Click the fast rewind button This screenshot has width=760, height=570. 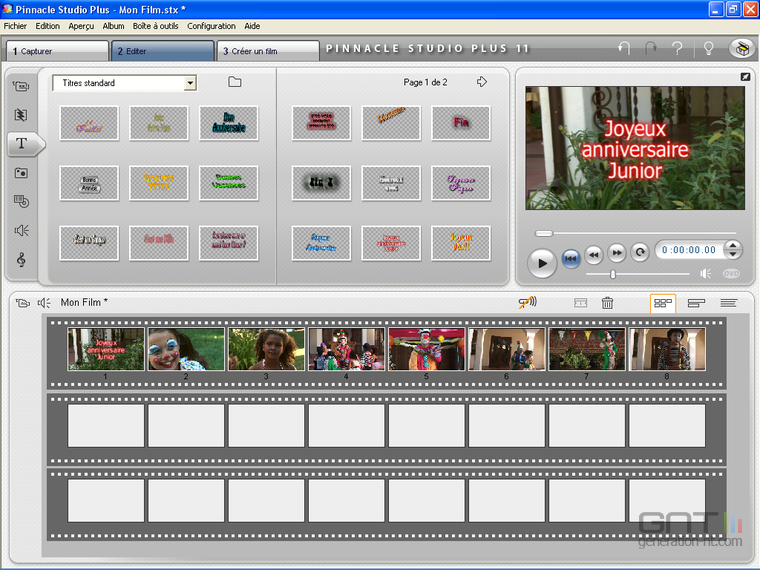(x=594, y=253)
